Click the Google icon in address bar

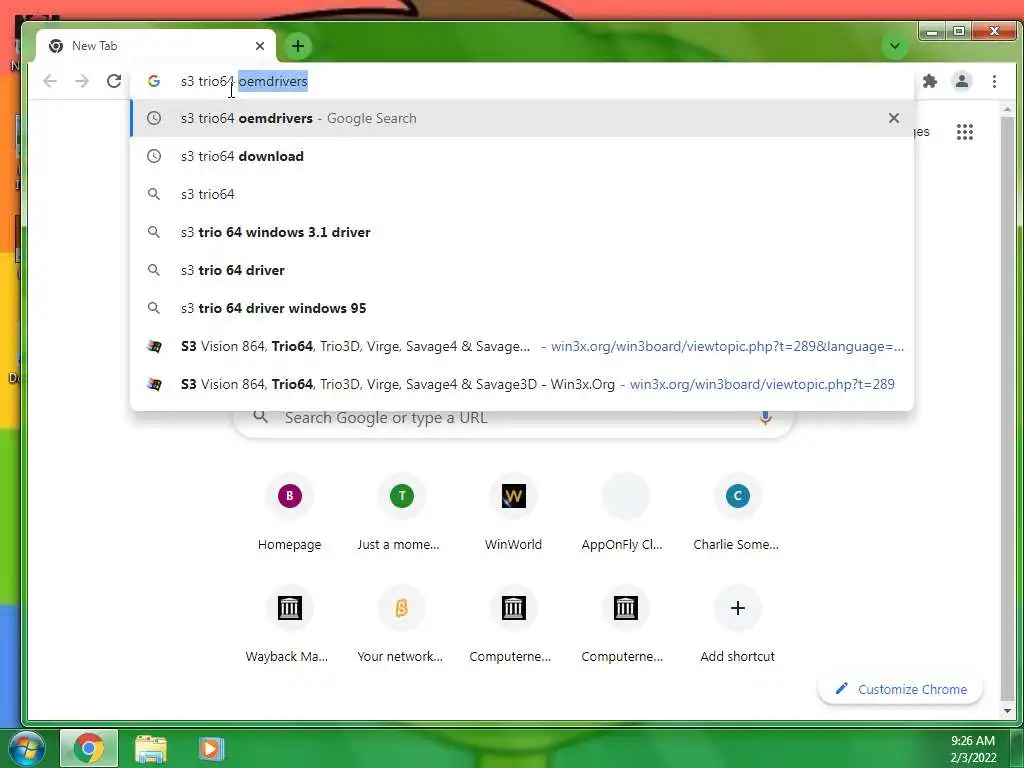153,81
